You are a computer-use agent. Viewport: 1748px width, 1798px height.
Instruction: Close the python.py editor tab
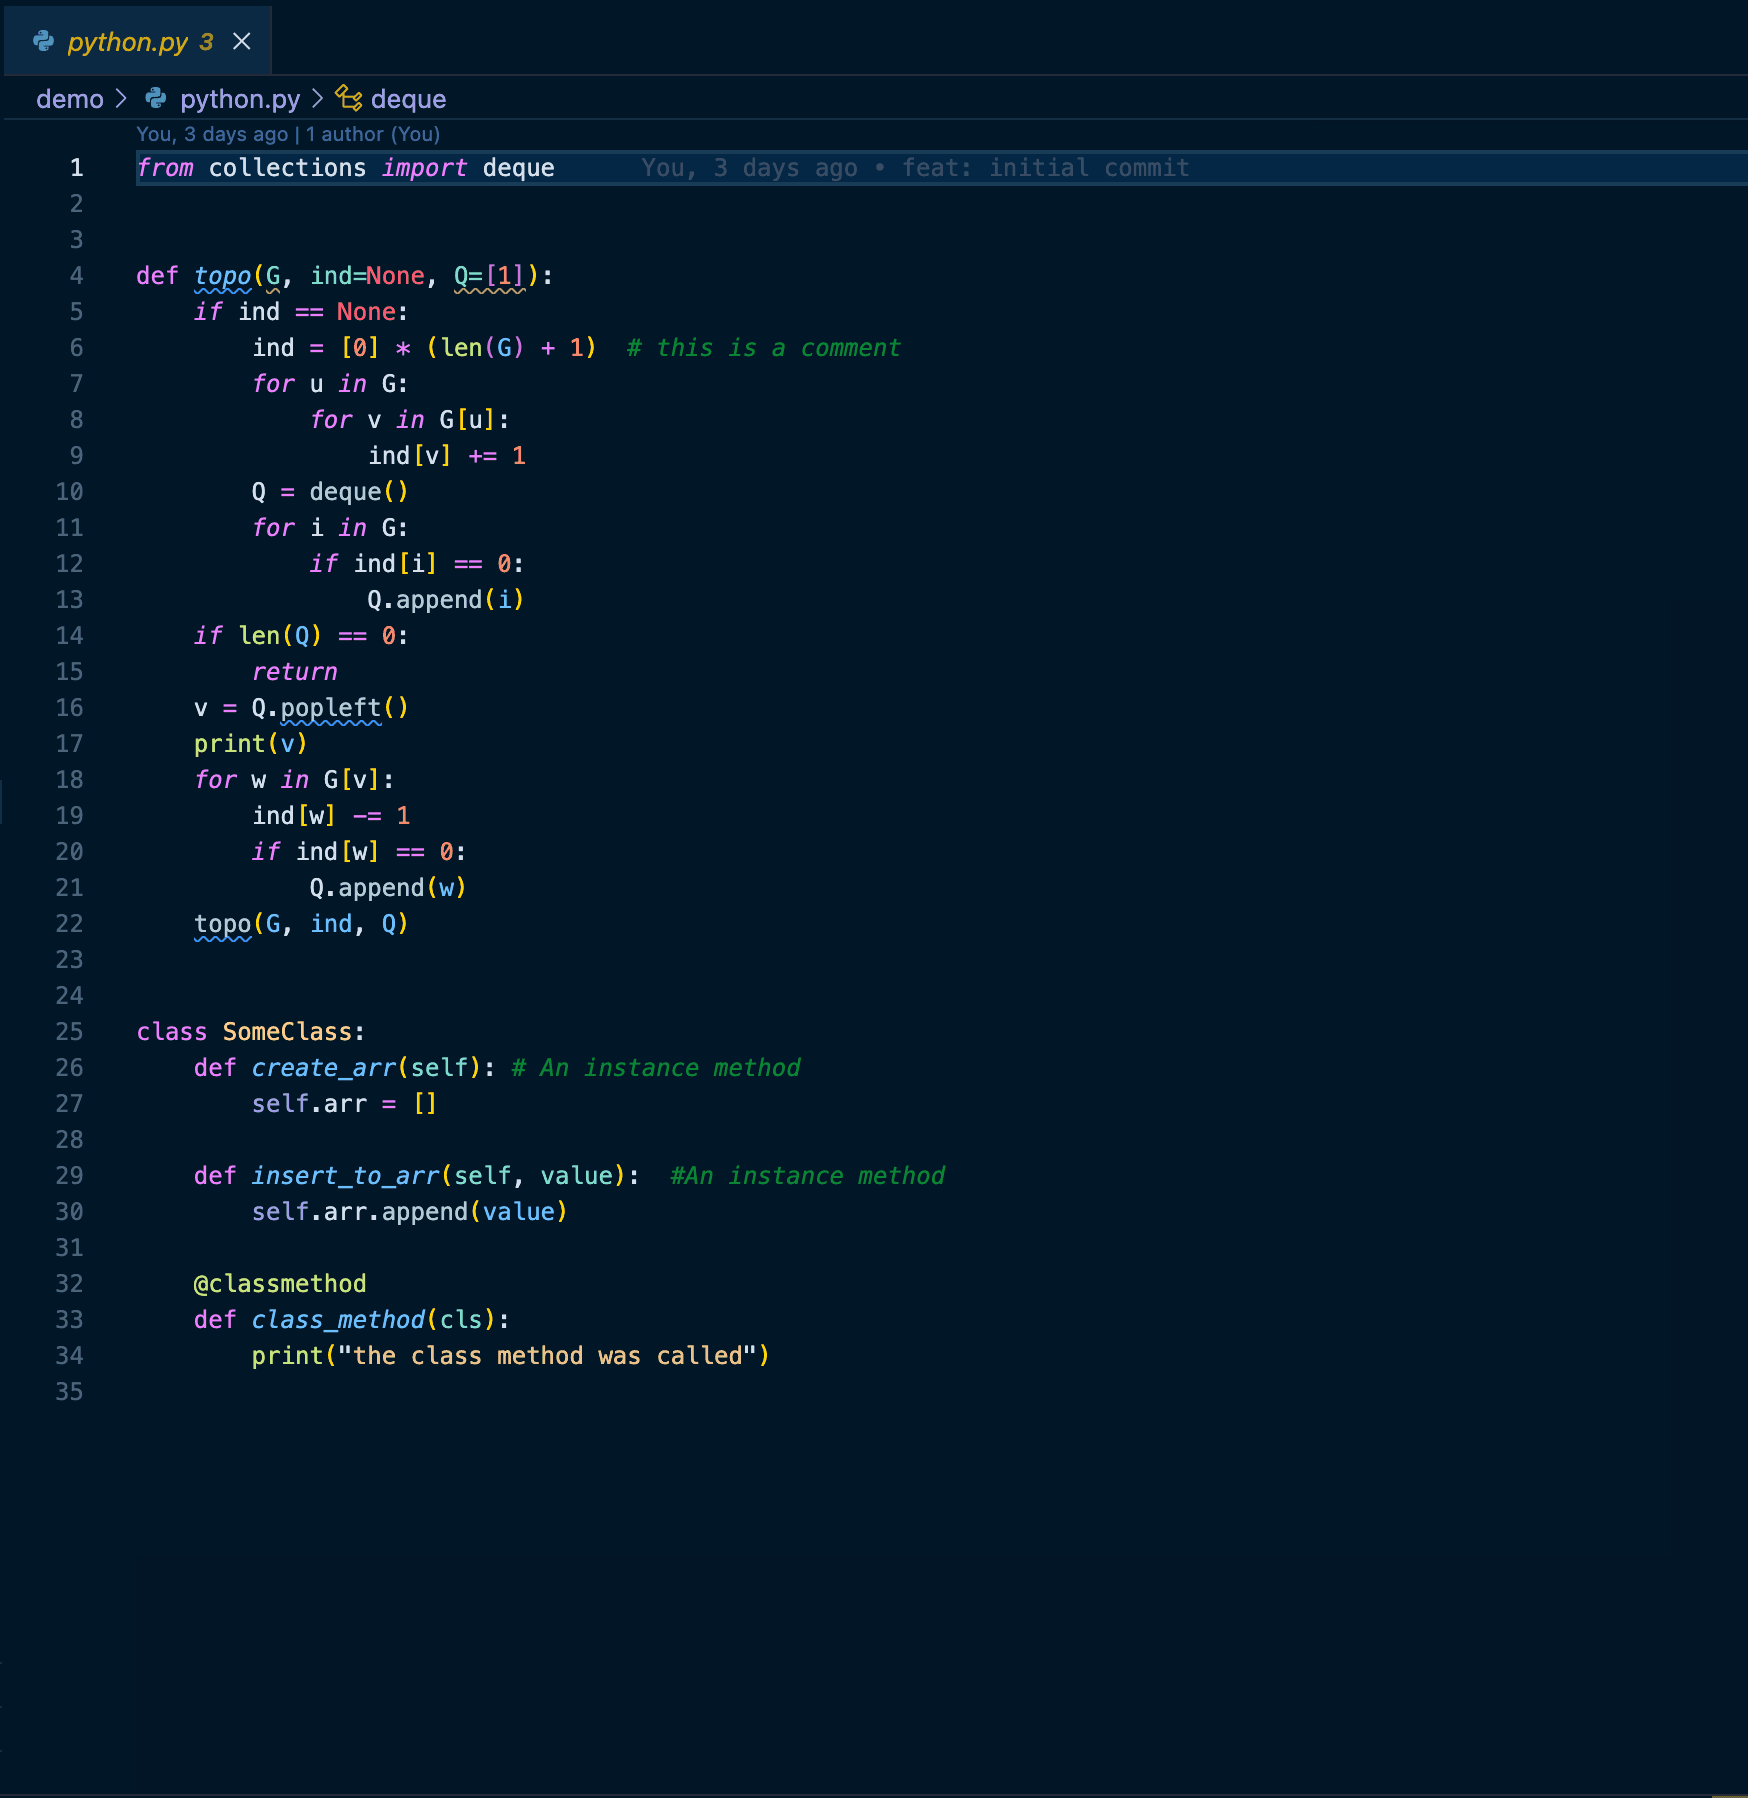coord(241,41)
